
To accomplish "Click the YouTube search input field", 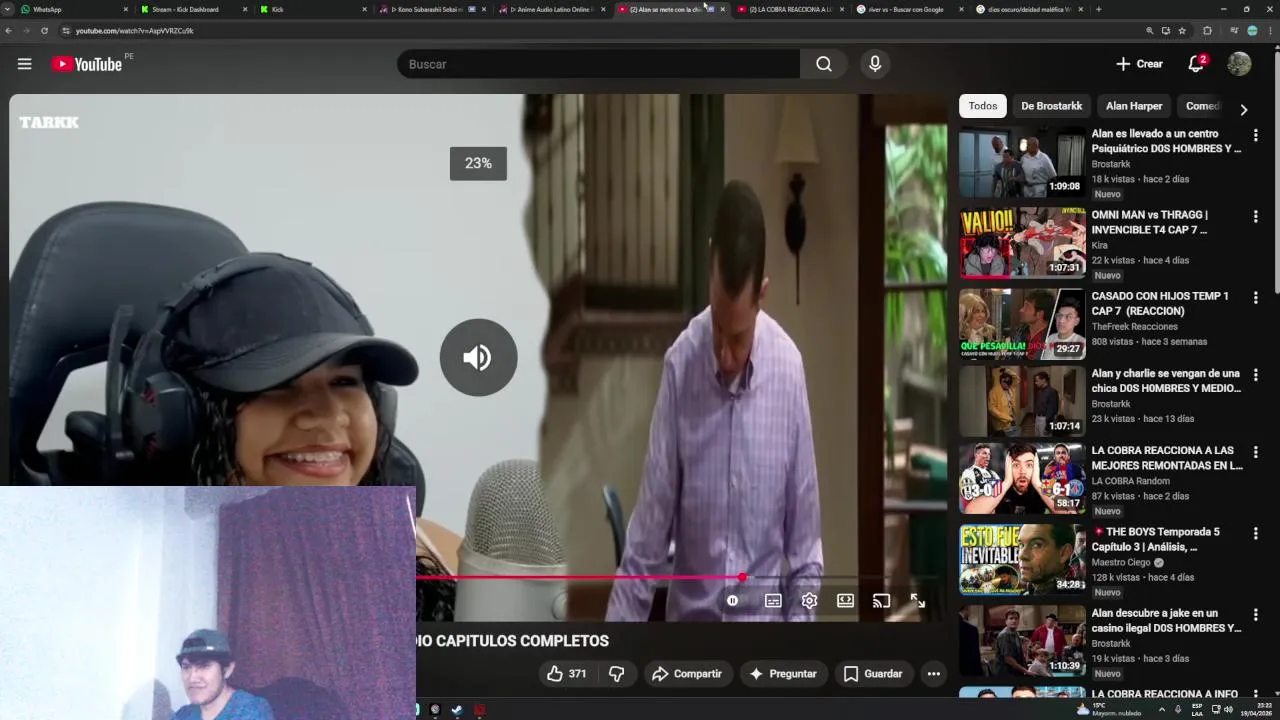I will pyautogui.click(x=598, y=64).
